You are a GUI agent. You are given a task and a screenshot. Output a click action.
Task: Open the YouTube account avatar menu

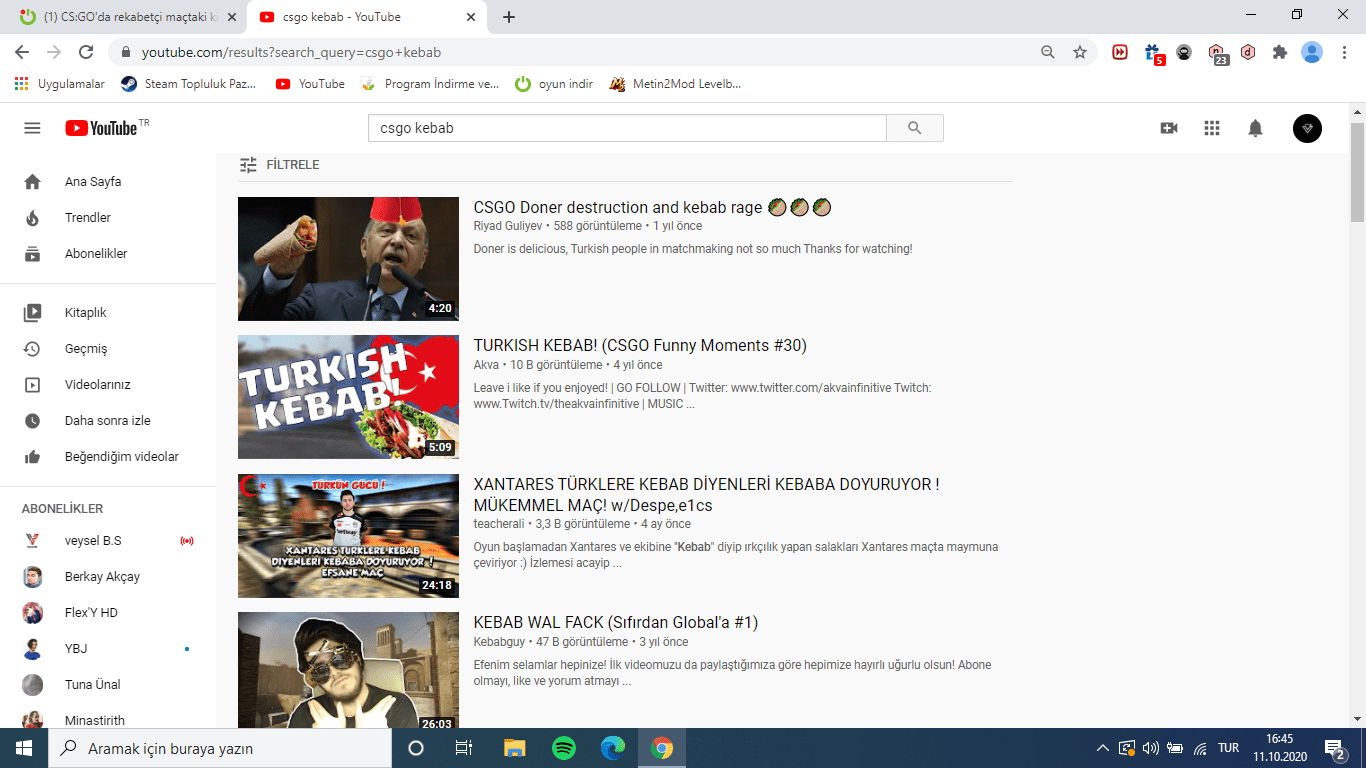[x=1307, y=128]
